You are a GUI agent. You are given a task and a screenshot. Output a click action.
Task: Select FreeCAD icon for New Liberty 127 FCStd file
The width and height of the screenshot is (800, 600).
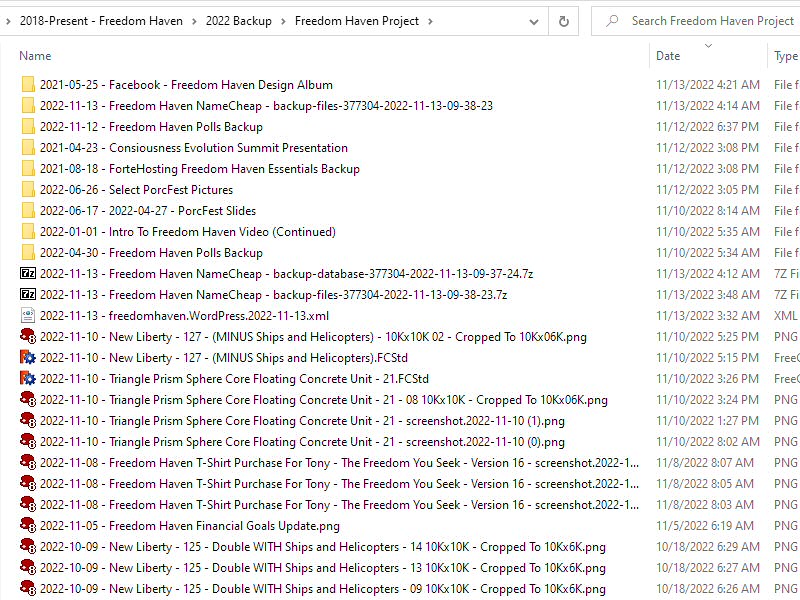[x=28, y=358]
